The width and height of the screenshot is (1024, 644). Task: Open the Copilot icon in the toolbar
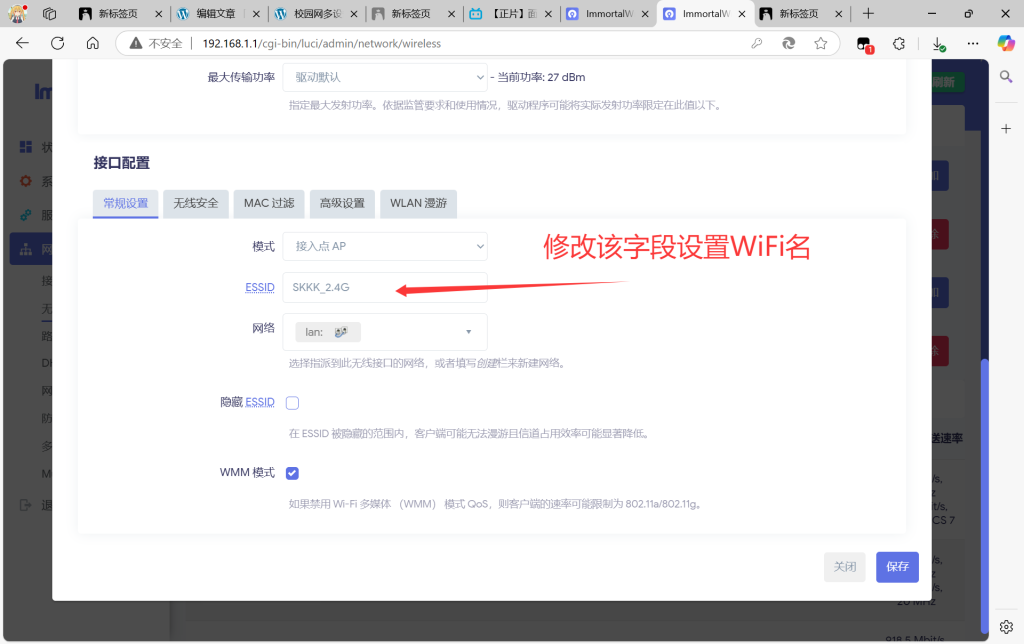[1005, 43]
